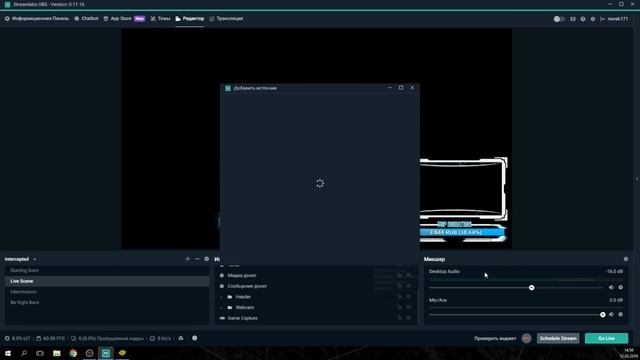Select the Be Right Back scene
This screenshot has height=360, width=640.
107,302
